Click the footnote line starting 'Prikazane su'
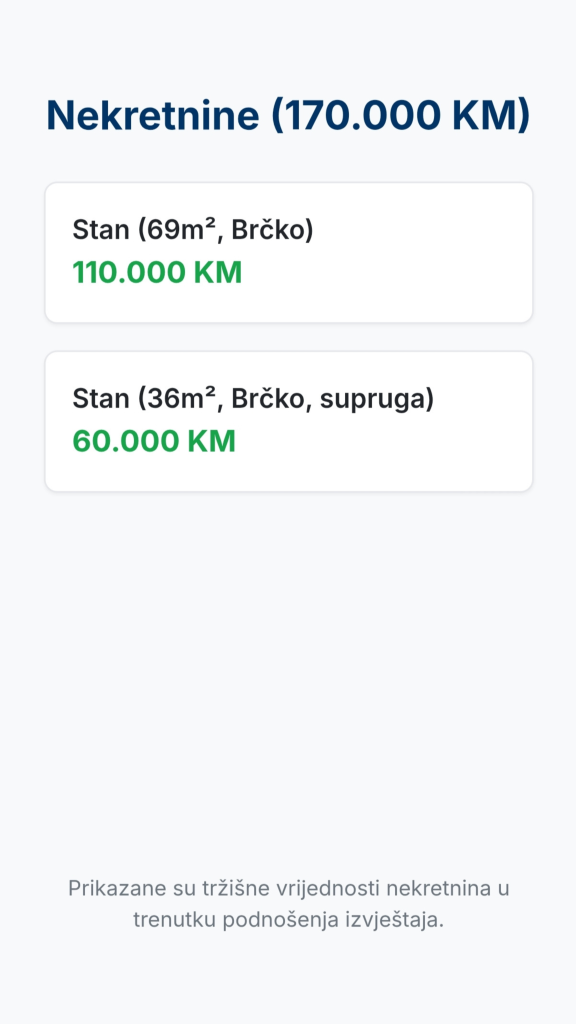 coord(289,888)
